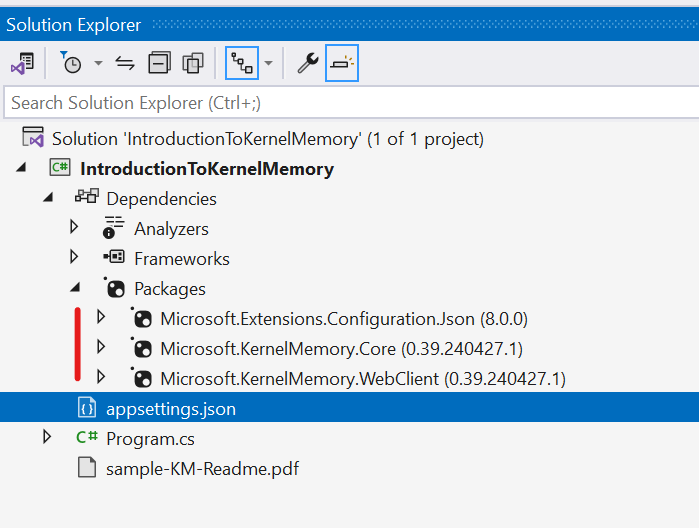Open the file nesting options dropdown arrow
The image size is (699, 528).
pyautogui.click(x=268, y=64)
